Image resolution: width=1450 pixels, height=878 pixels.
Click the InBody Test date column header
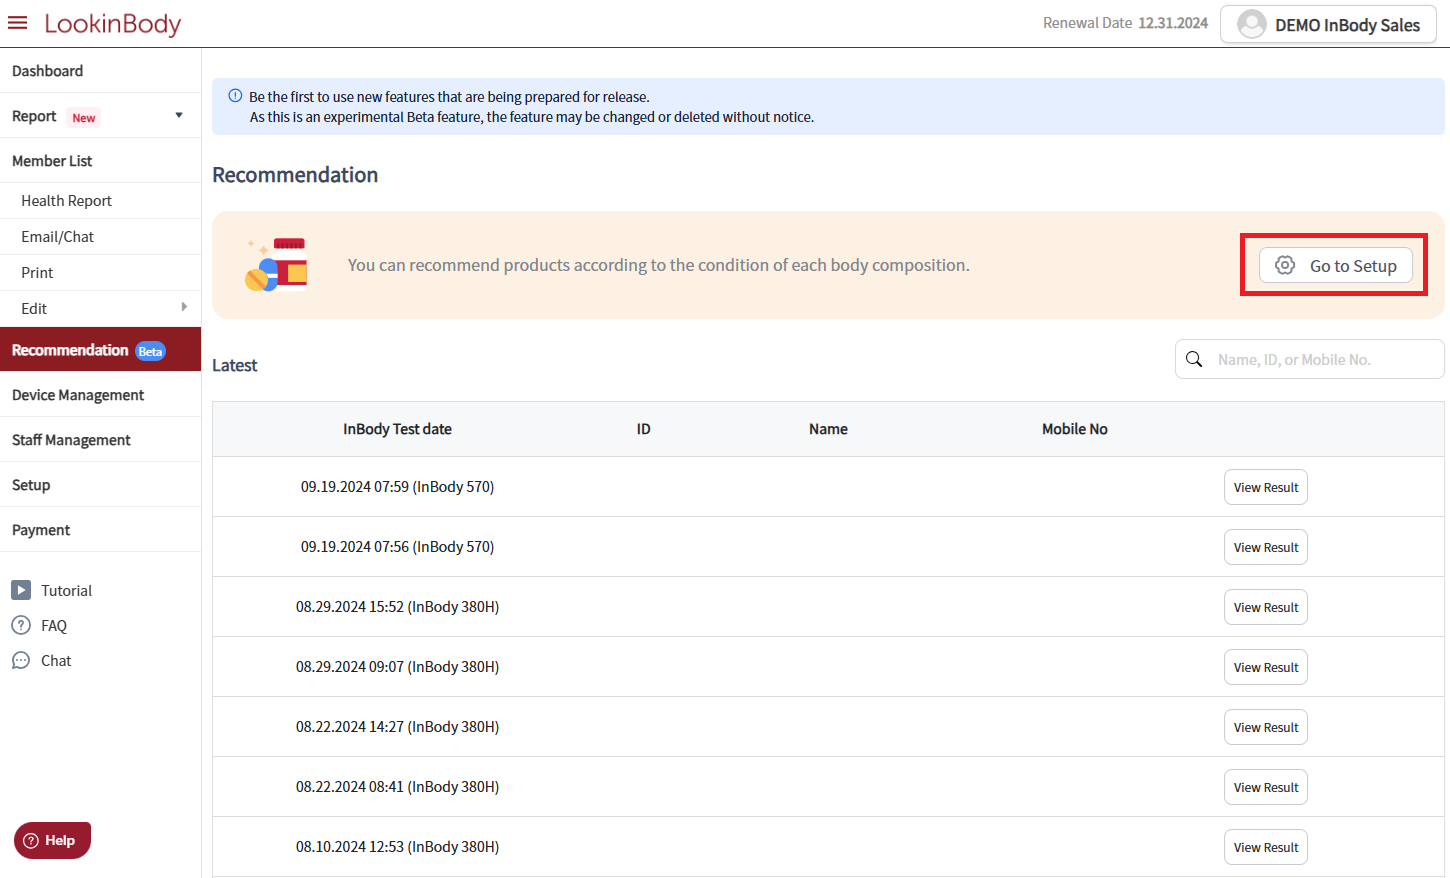pyautogui.click(x=397, y=429)
